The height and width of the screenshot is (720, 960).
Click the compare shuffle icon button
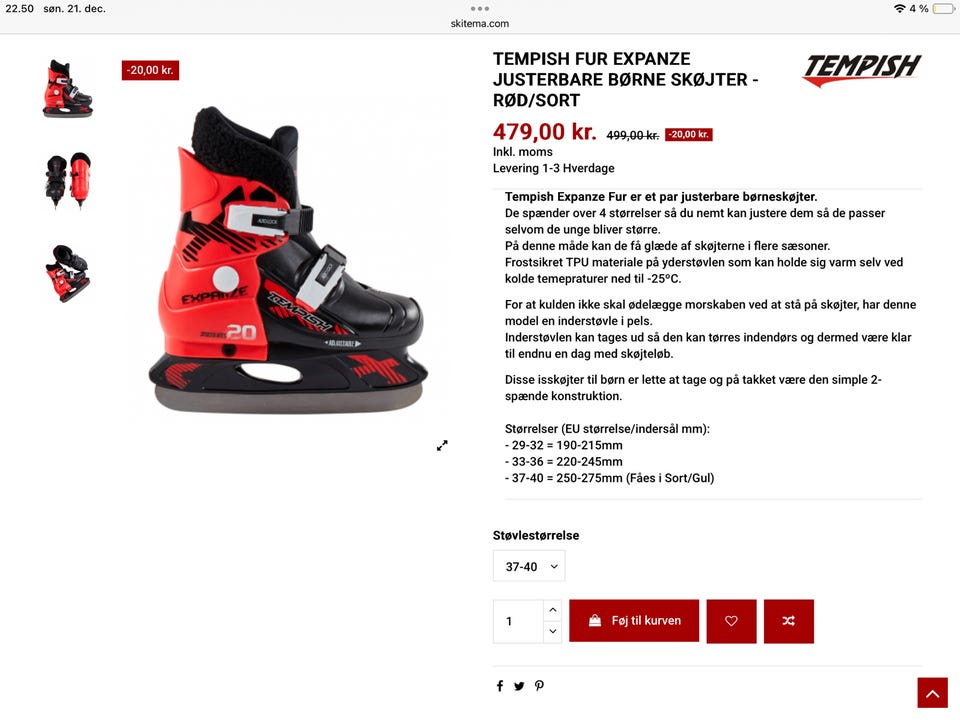[x=789, y=621]
